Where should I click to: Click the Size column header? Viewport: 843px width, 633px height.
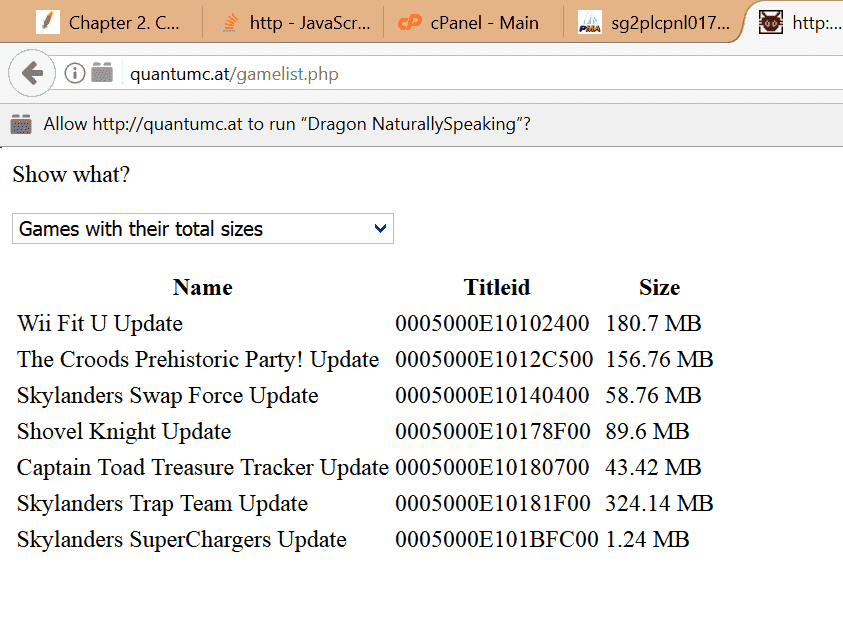[659, 287]
